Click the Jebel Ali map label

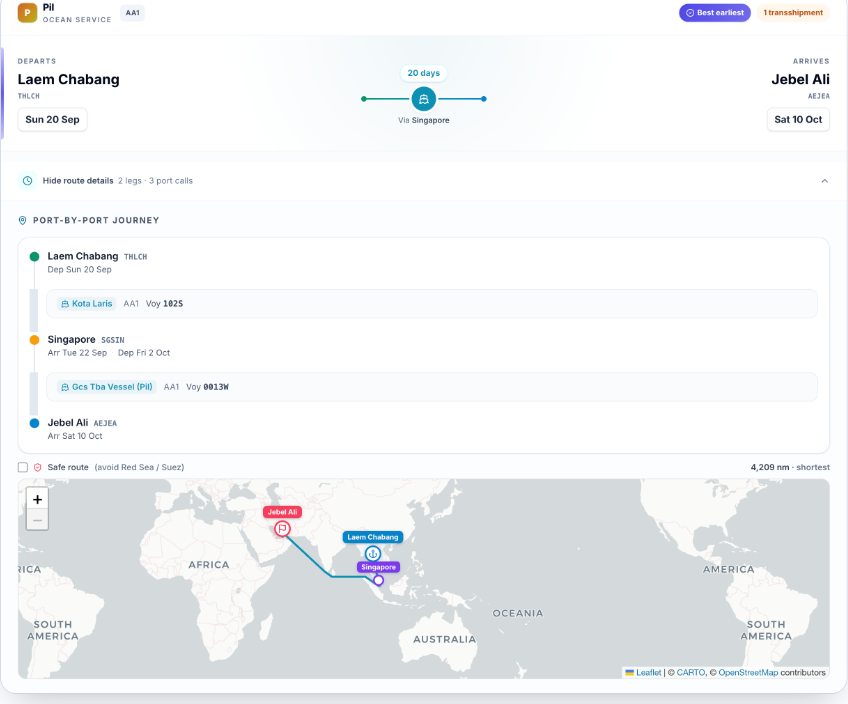point(282,512)
